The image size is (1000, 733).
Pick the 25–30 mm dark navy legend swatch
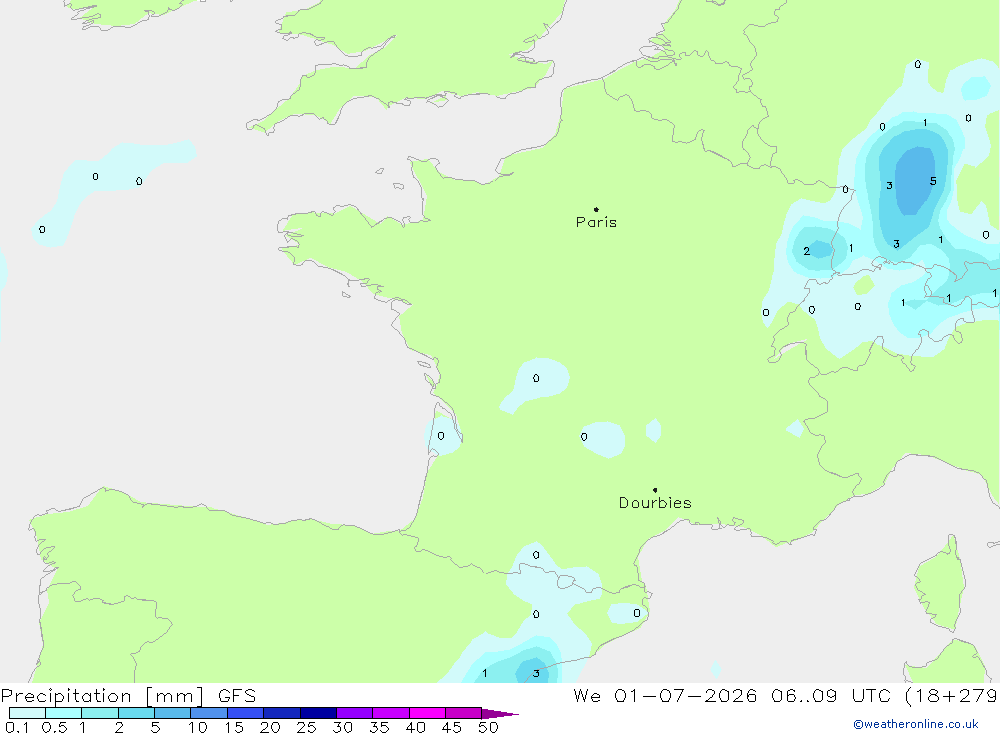(318, 713)
